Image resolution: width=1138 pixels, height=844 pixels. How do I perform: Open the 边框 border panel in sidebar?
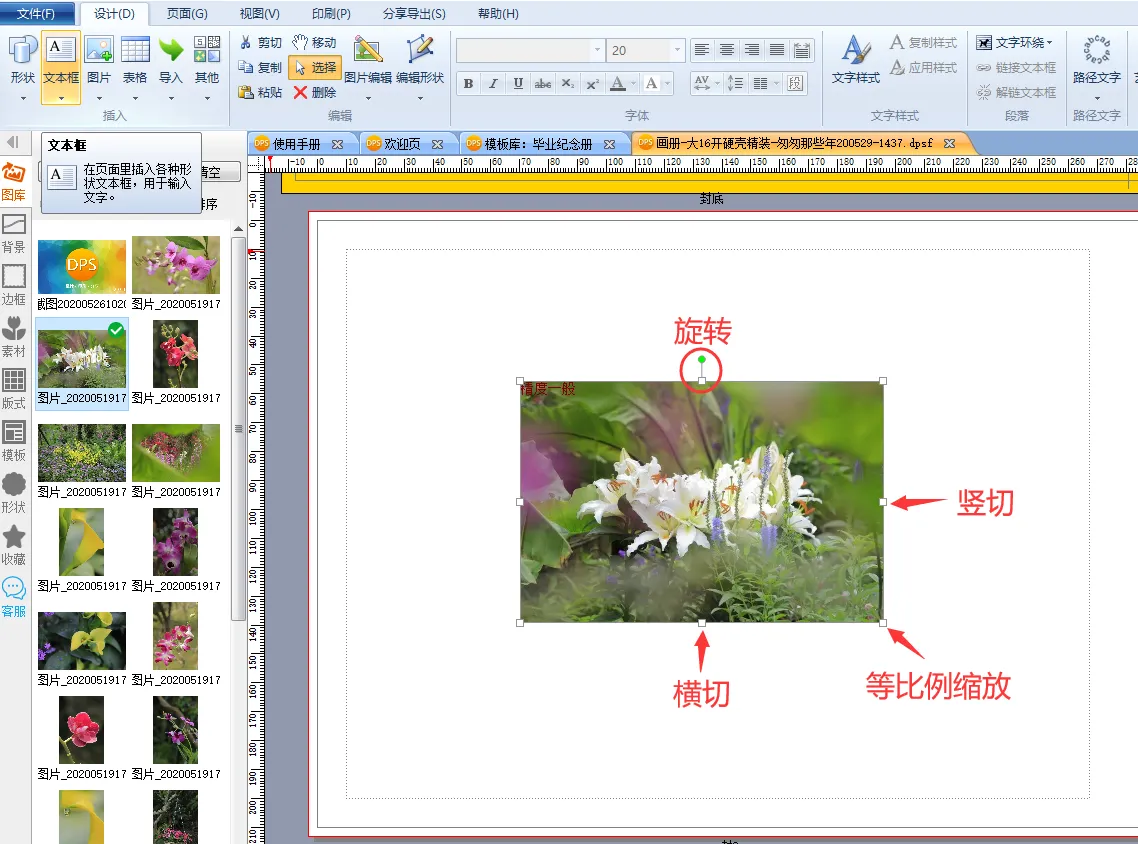tap(14, 285)
